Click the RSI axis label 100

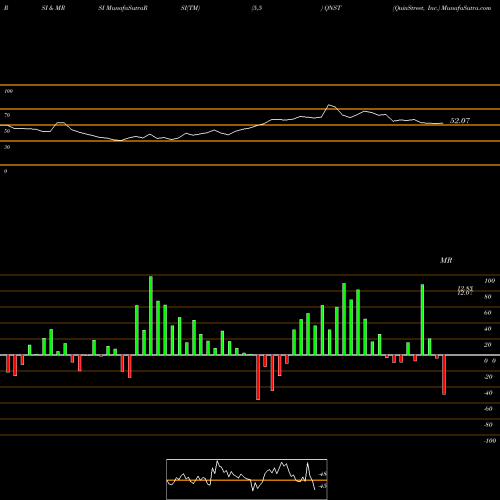[8, 91]
